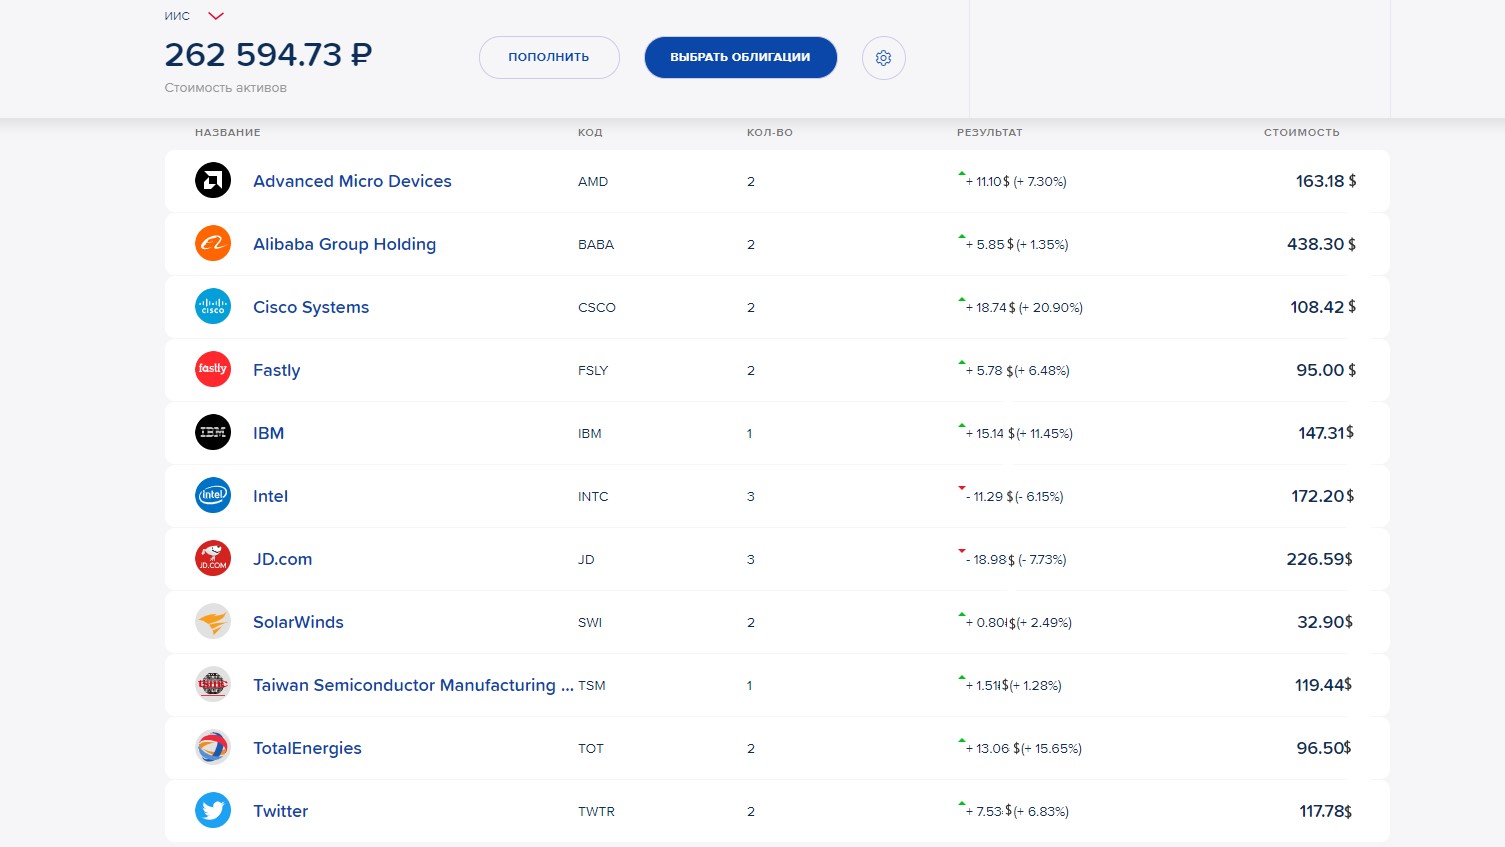Click the Taiwan Semiconductor logo icon
This screenshot has width=1505, height=847.
point(213,684)
